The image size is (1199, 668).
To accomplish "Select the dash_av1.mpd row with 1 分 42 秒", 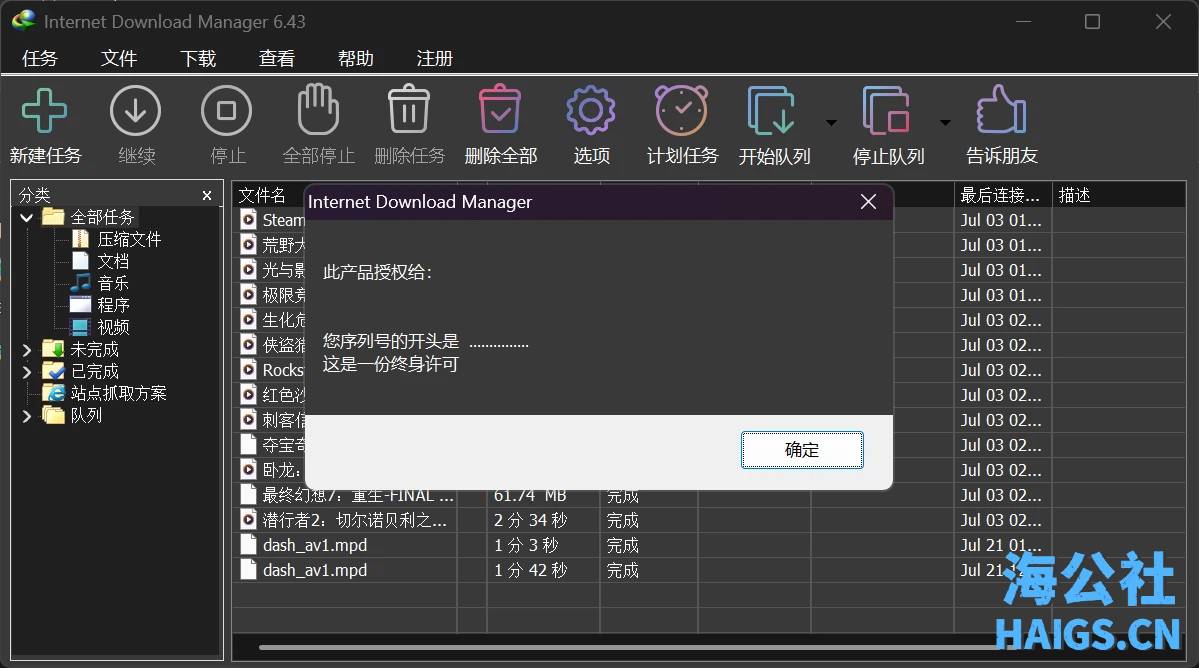I will click(x=315, y=570).
